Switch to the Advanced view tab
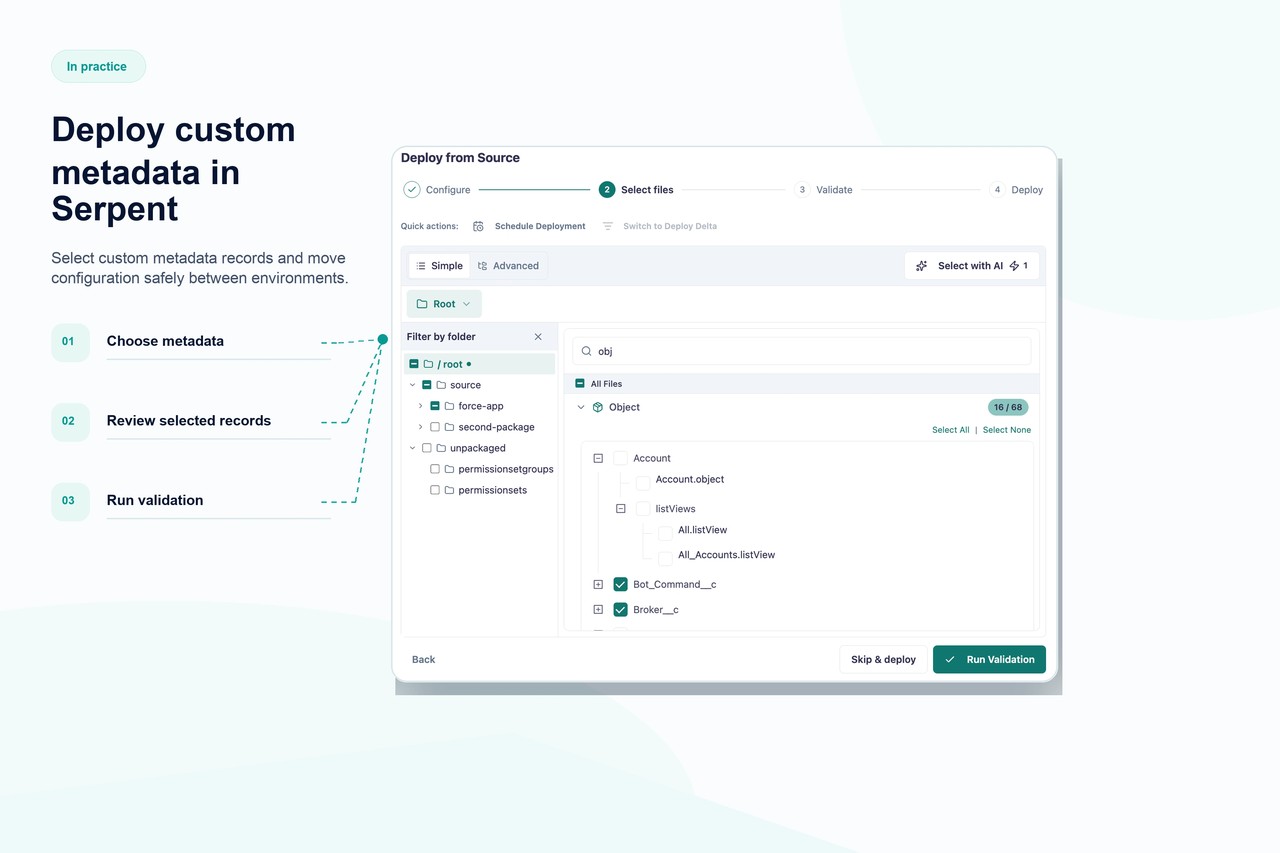Image resolution: width=1280 pixels, height=853 pixels. click(508, 266)
